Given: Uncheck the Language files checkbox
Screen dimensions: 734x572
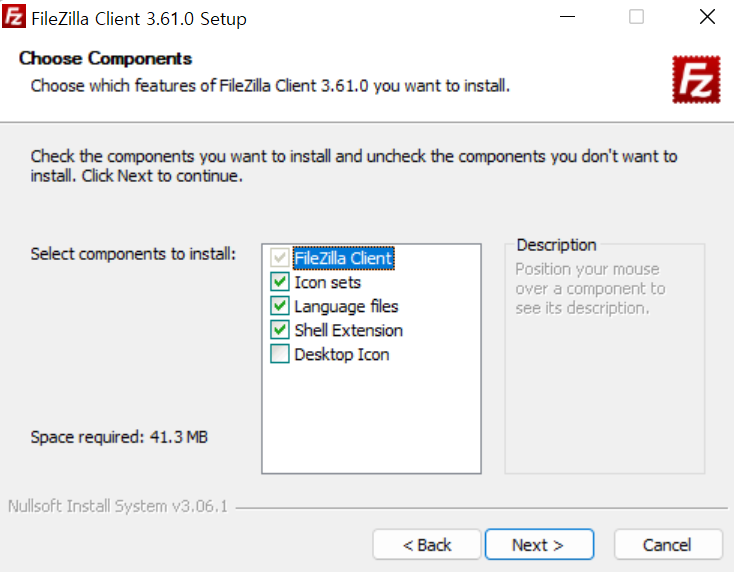Looking at the screenshot, I should pyautogui.click(x=279, y=306).
